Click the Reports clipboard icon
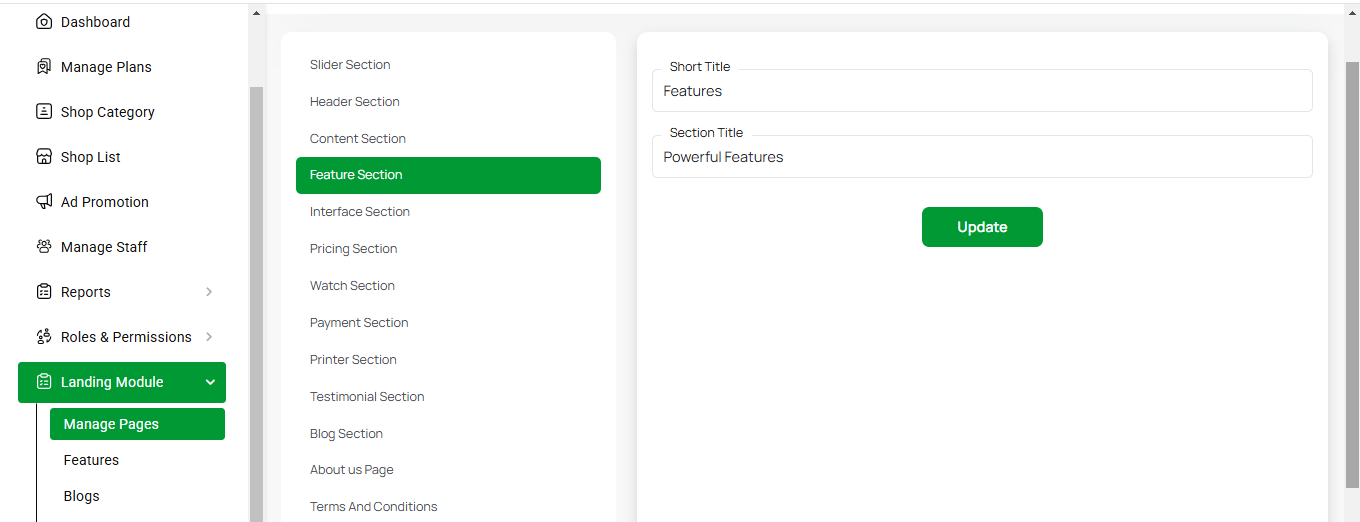This screenshot has height=522, width=1360. click(x=44, y=292)
